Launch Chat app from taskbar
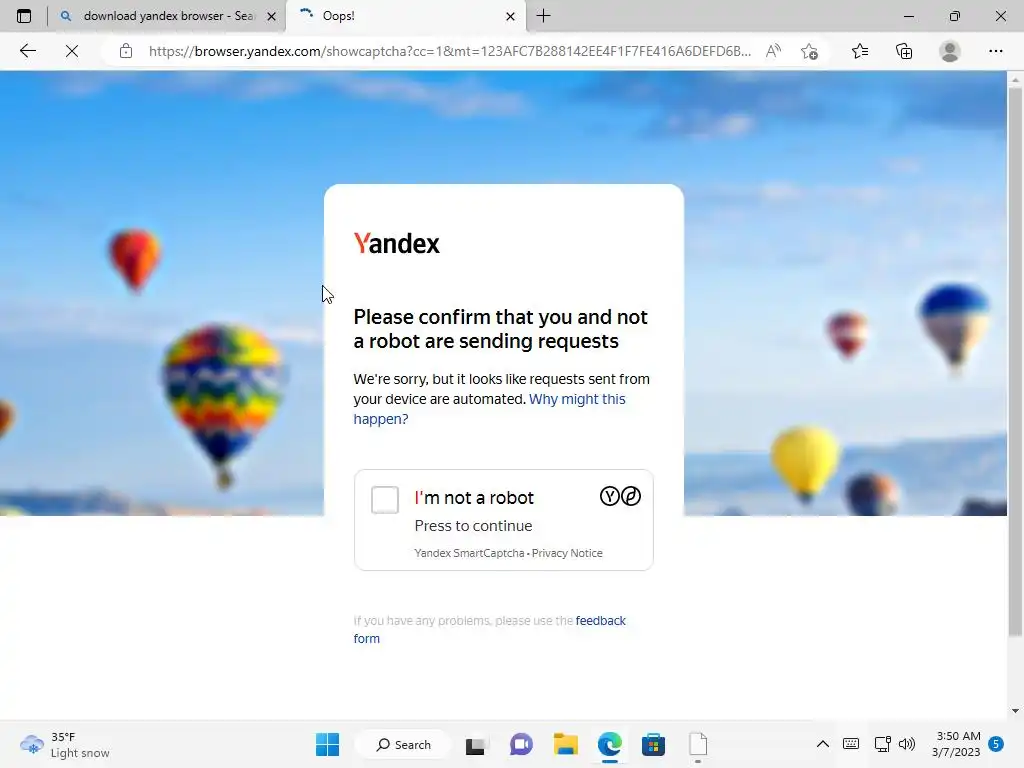Viewport: 1024px width, 768px height. (520, 744)
